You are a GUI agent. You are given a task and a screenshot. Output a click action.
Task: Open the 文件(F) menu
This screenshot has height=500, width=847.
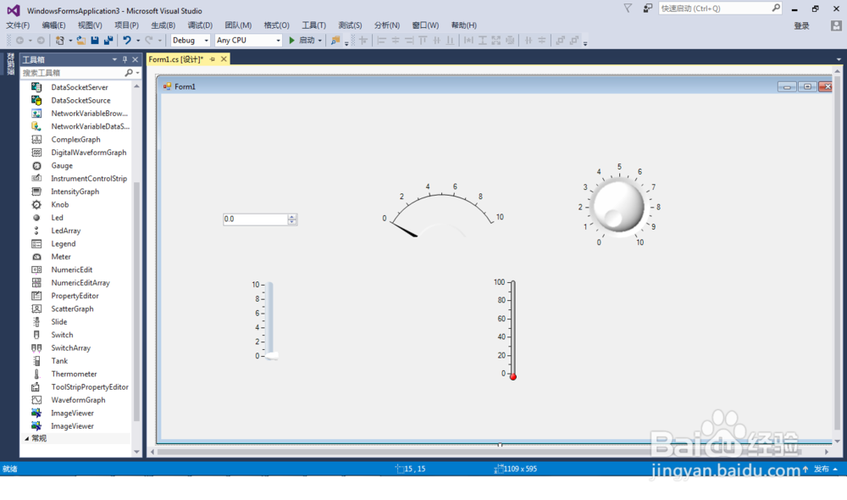(18, 25)
